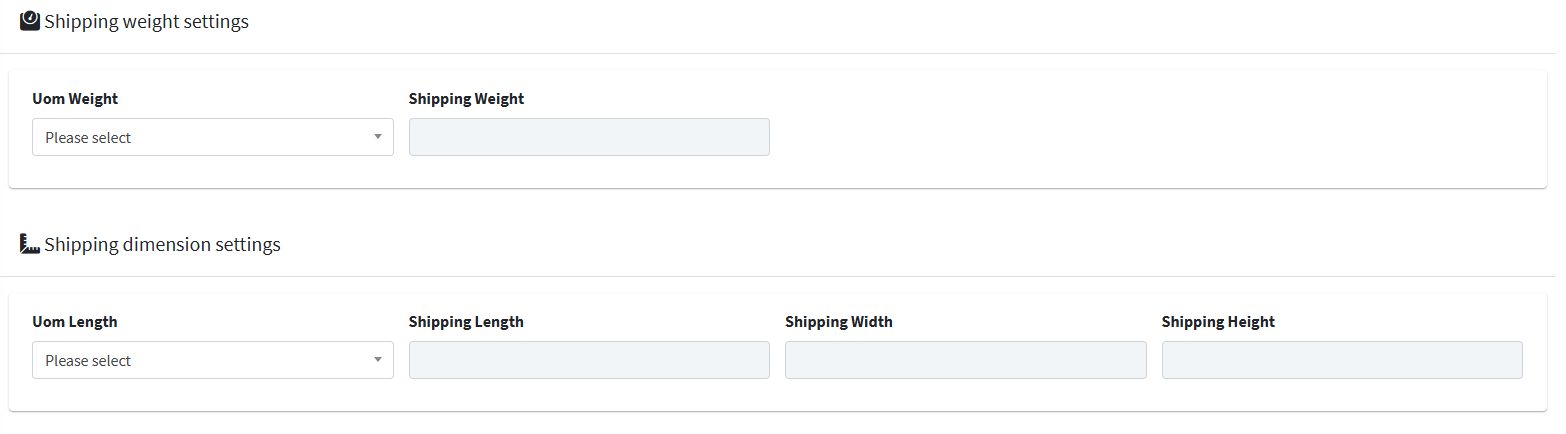
Task: Click the divider line under Shipping dimension settings
Action: click(x=783, y=276)
